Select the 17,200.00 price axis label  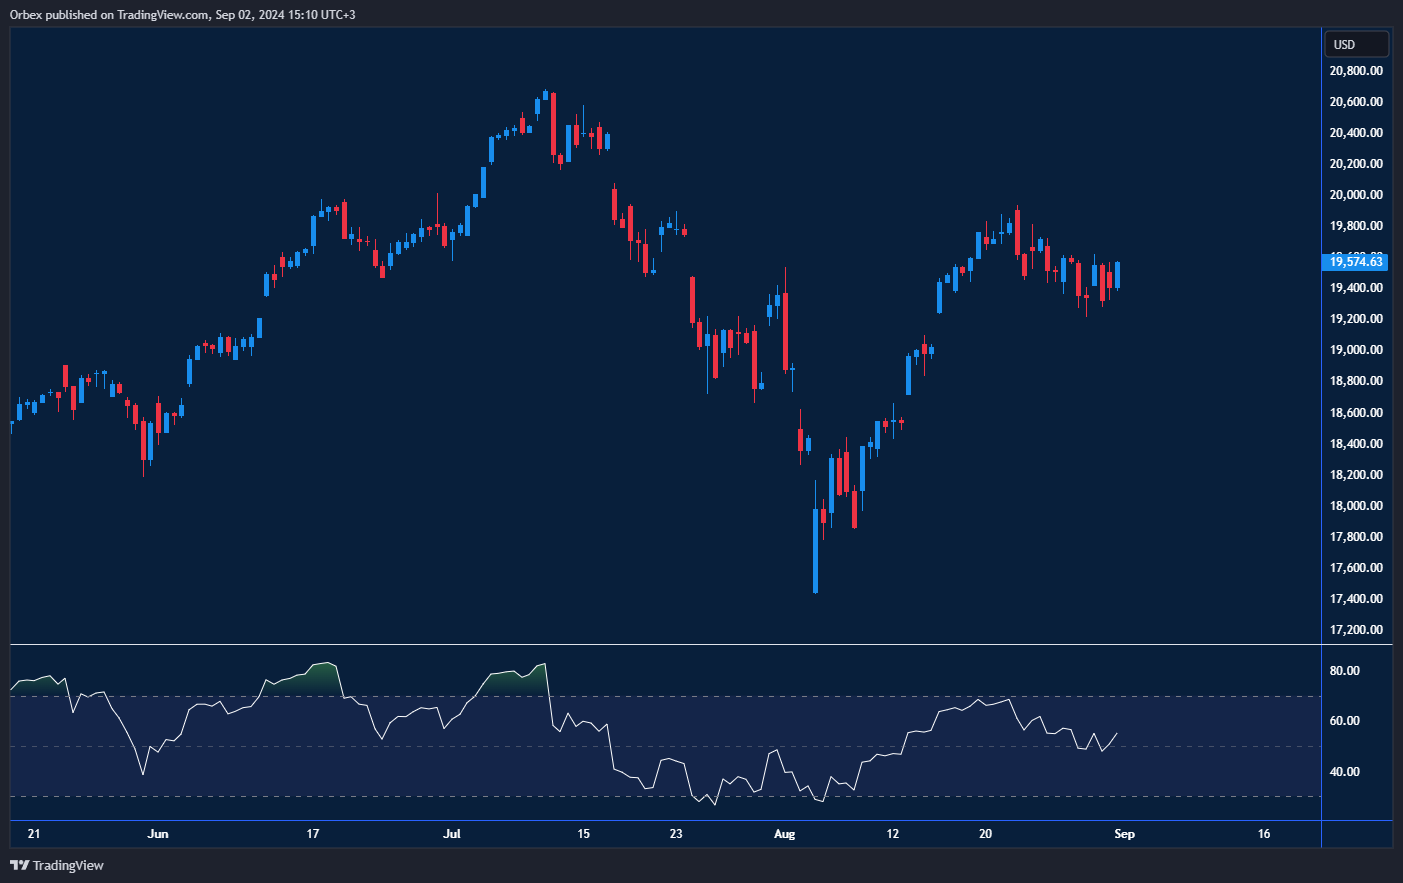(1356, 630)
